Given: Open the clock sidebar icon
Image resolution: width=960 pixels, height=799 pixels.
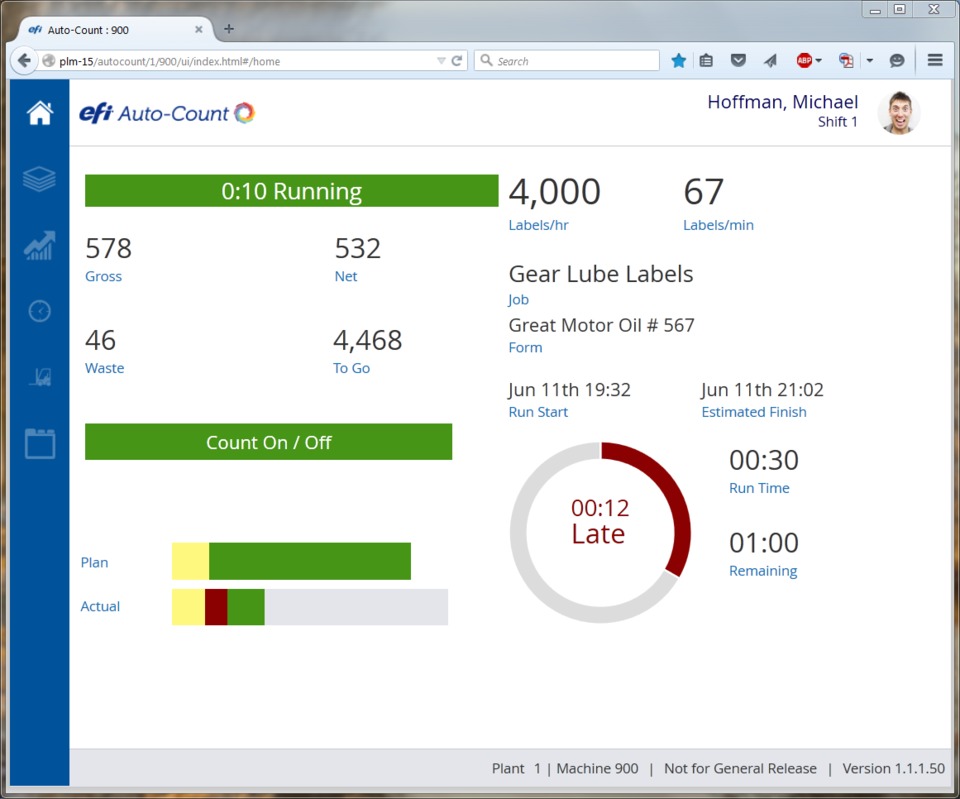Looking at the screenshot, I should (x=40, y=311).
